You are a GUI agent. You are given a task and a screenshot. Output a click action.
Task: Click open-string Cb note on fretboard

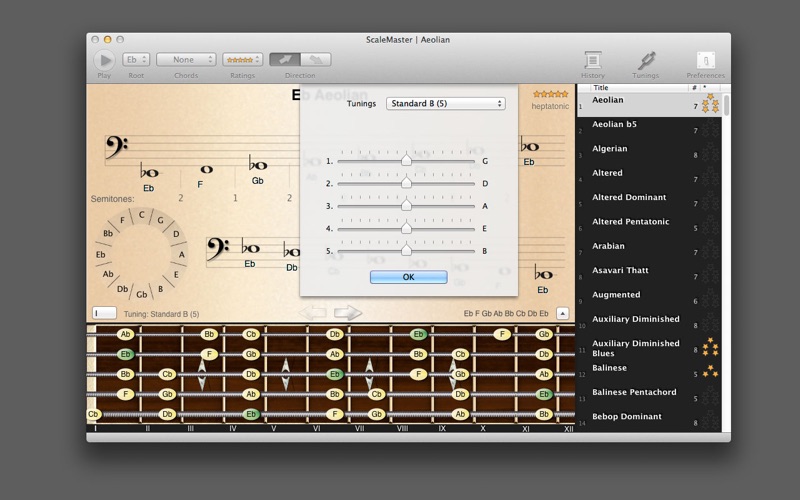coord(93,414)
